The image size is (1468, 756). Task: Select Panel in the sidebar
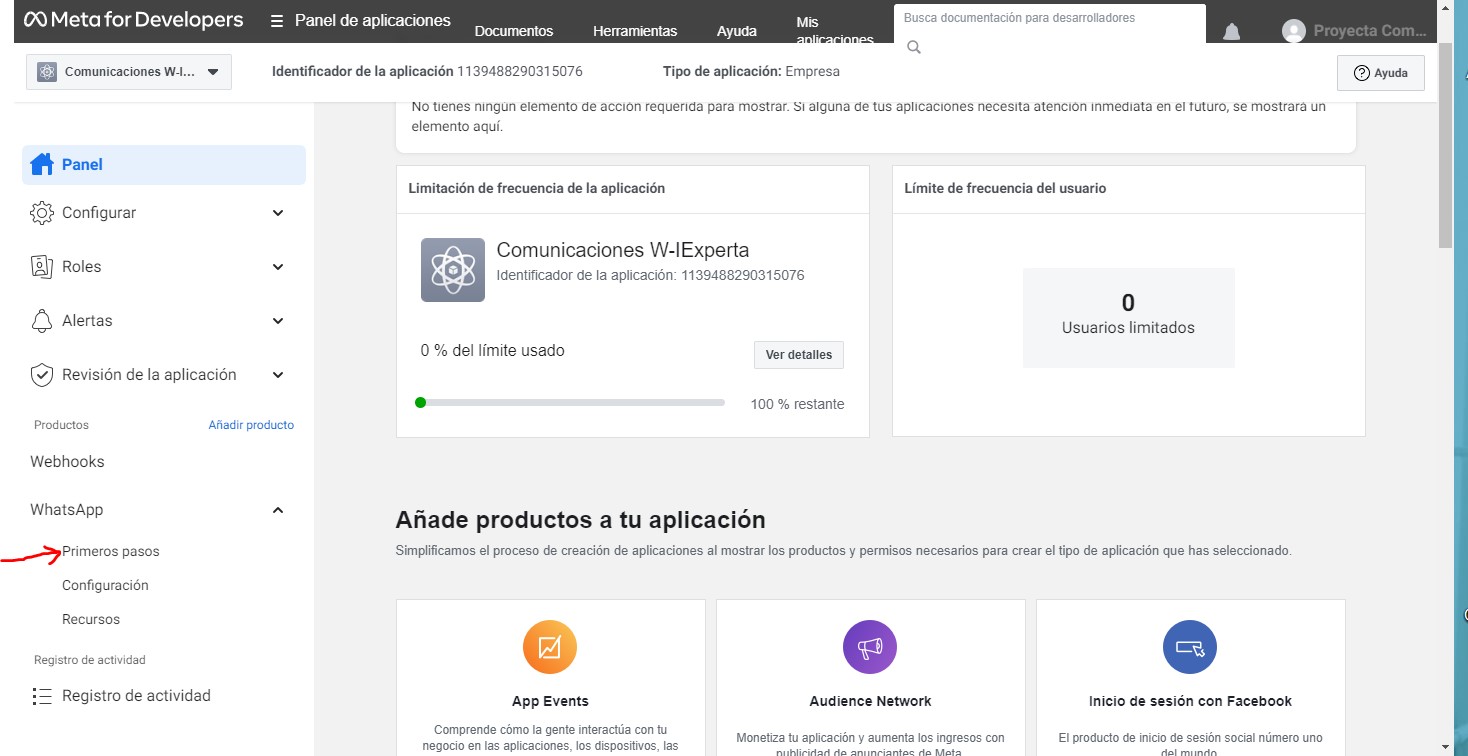164,164
